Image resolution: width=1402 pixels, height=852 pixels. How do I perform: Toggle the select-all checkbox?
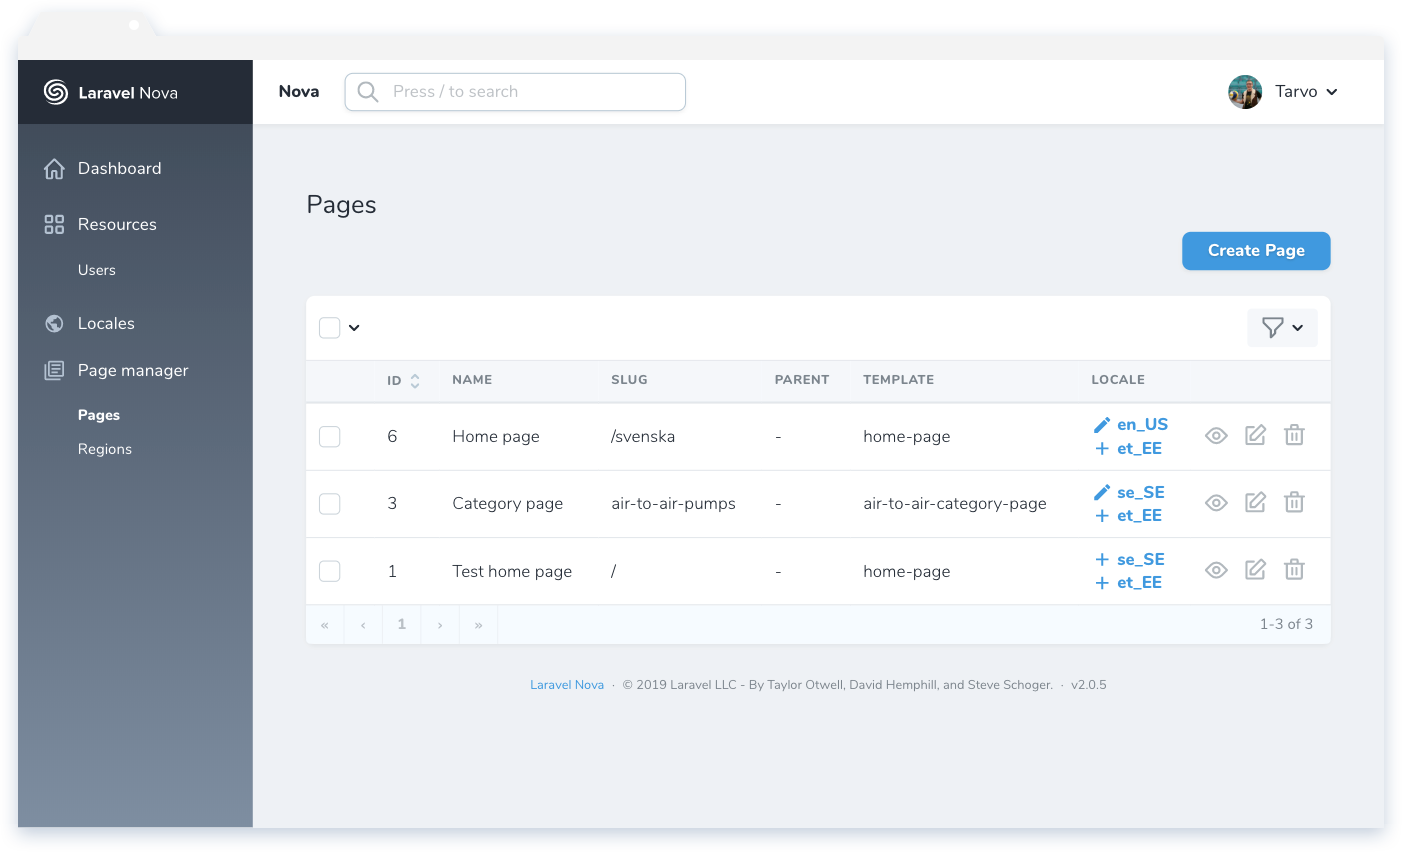(x=330, y=328)
